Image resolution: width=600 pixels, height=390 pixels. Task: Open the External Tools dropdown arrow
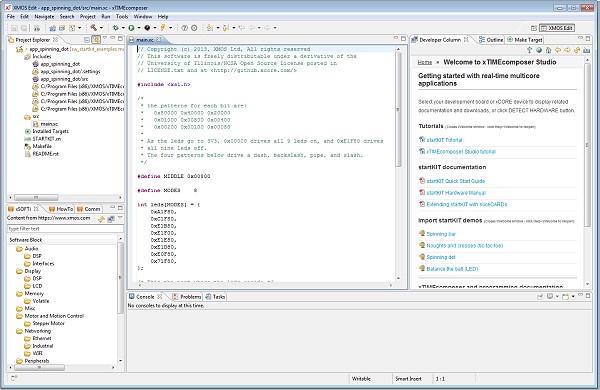pyautogui.click(x=155, y=28)
